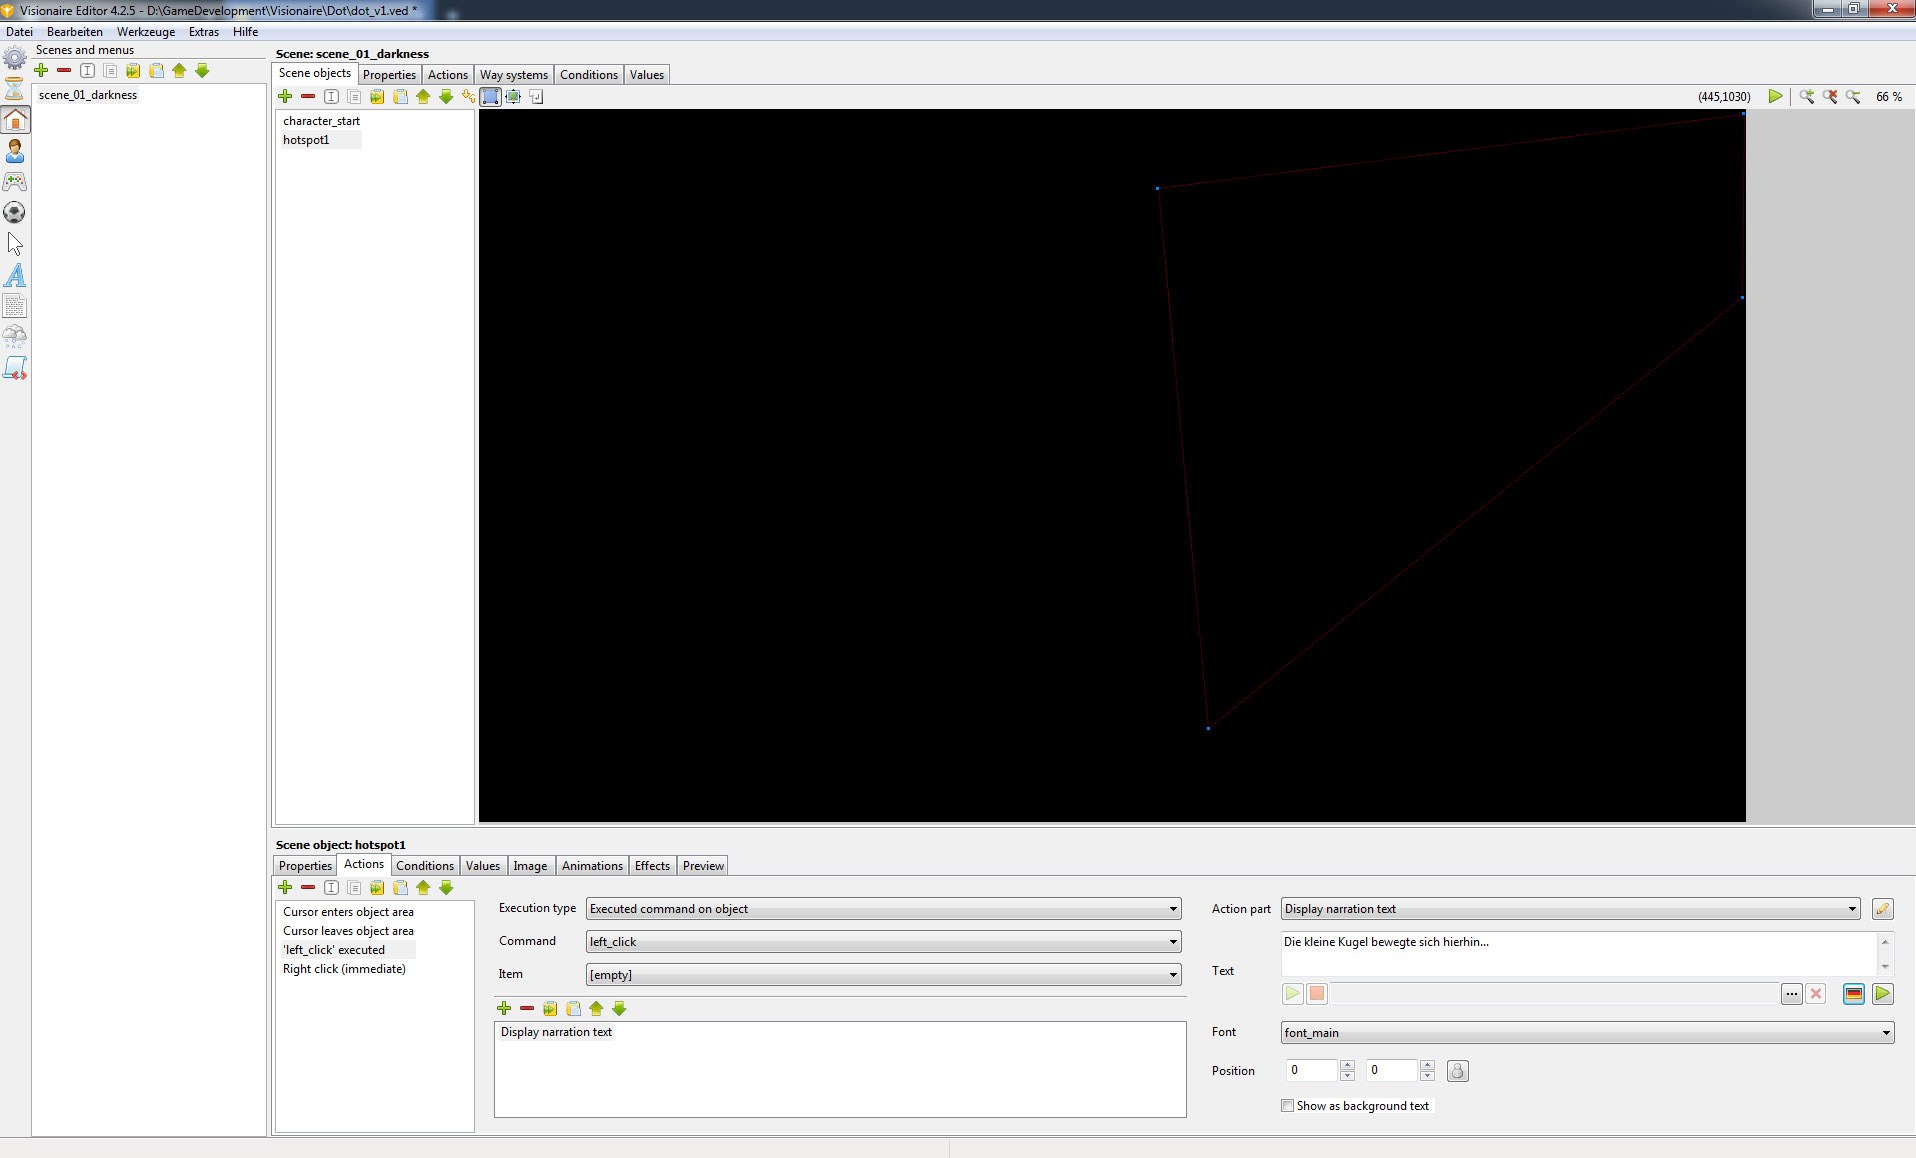Switch to scene Conditions tab

point(588,75)
